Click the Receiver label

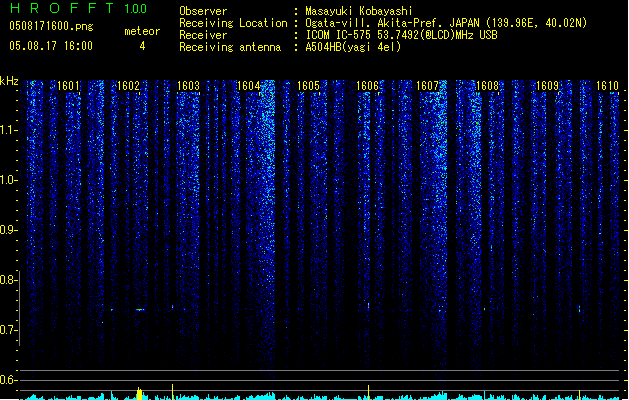(203, 35)
